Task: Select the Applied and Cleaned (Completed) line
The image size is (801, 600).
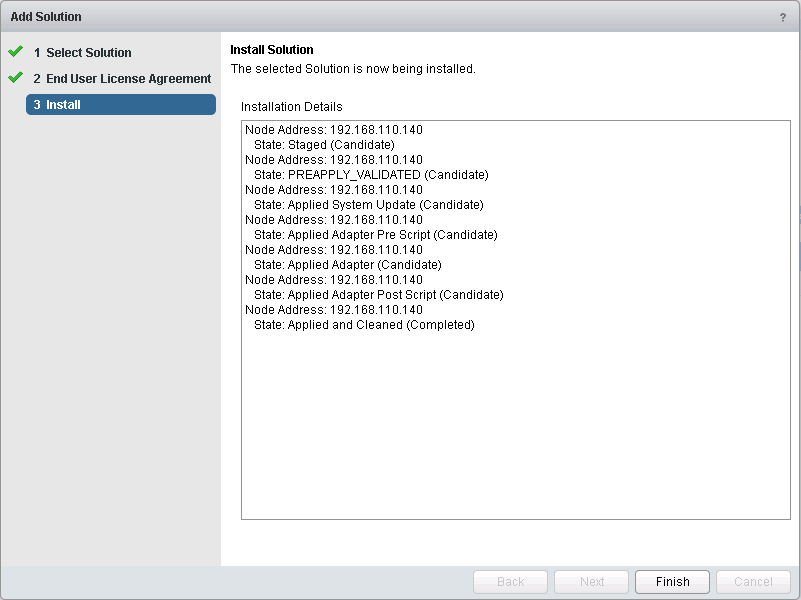Action: pos(364,325)
